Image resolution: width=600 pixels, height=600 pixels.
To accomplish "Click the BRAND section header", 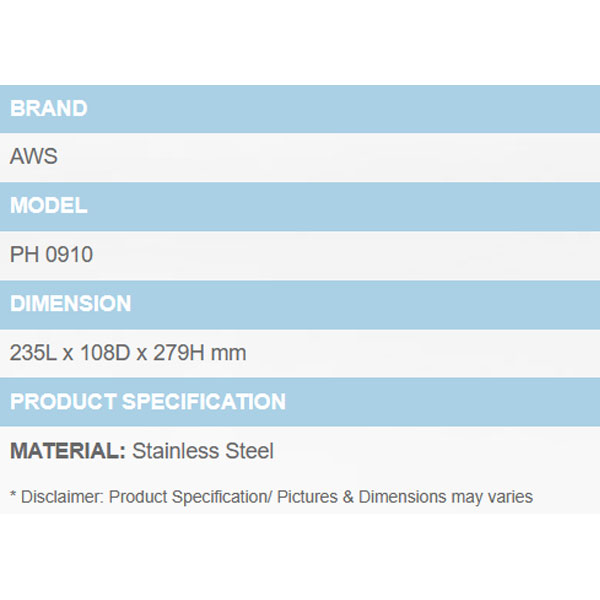I will pos(49,108).
